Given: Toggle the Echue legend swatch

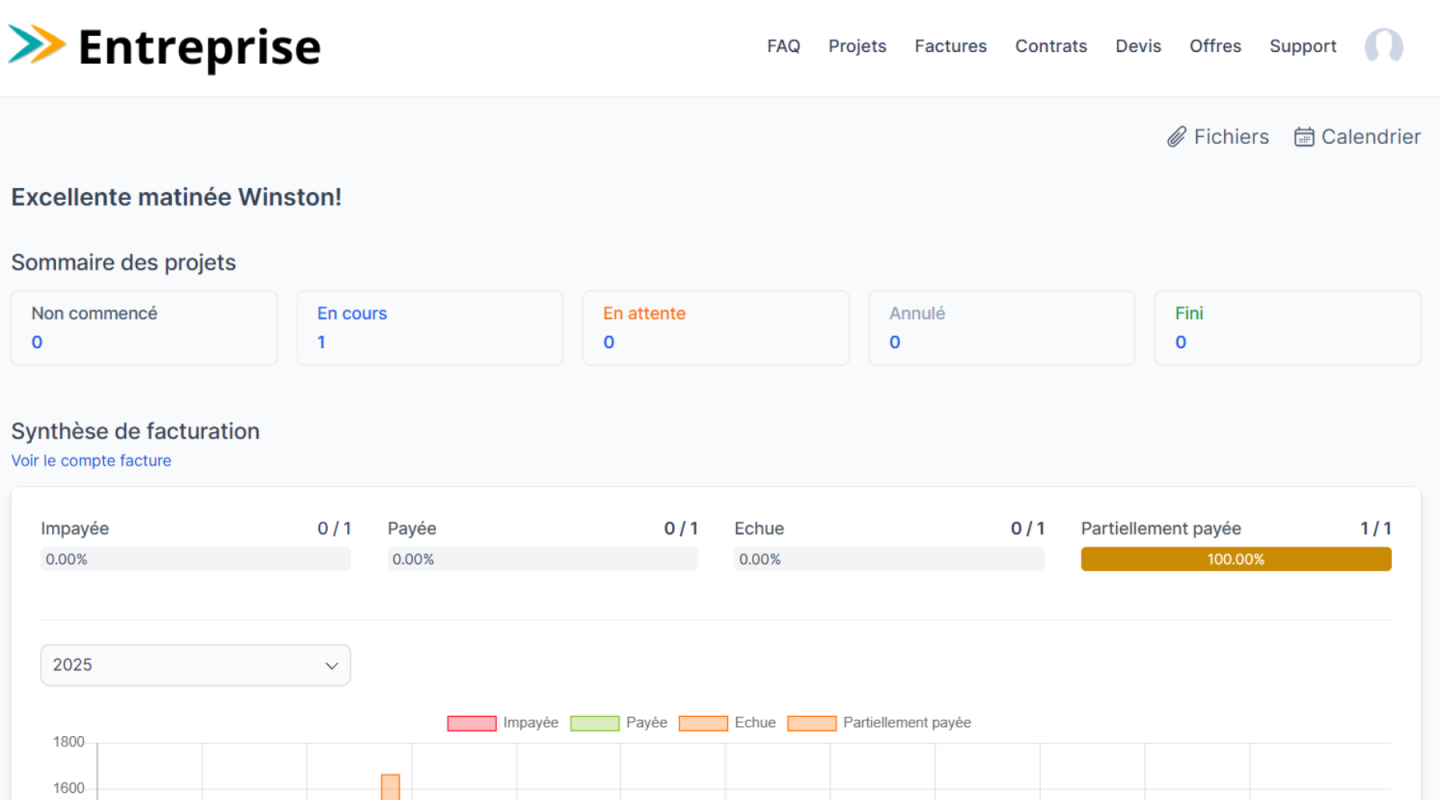Looking at the screenshot, I should pyautogui.click(x=703, y=723).
